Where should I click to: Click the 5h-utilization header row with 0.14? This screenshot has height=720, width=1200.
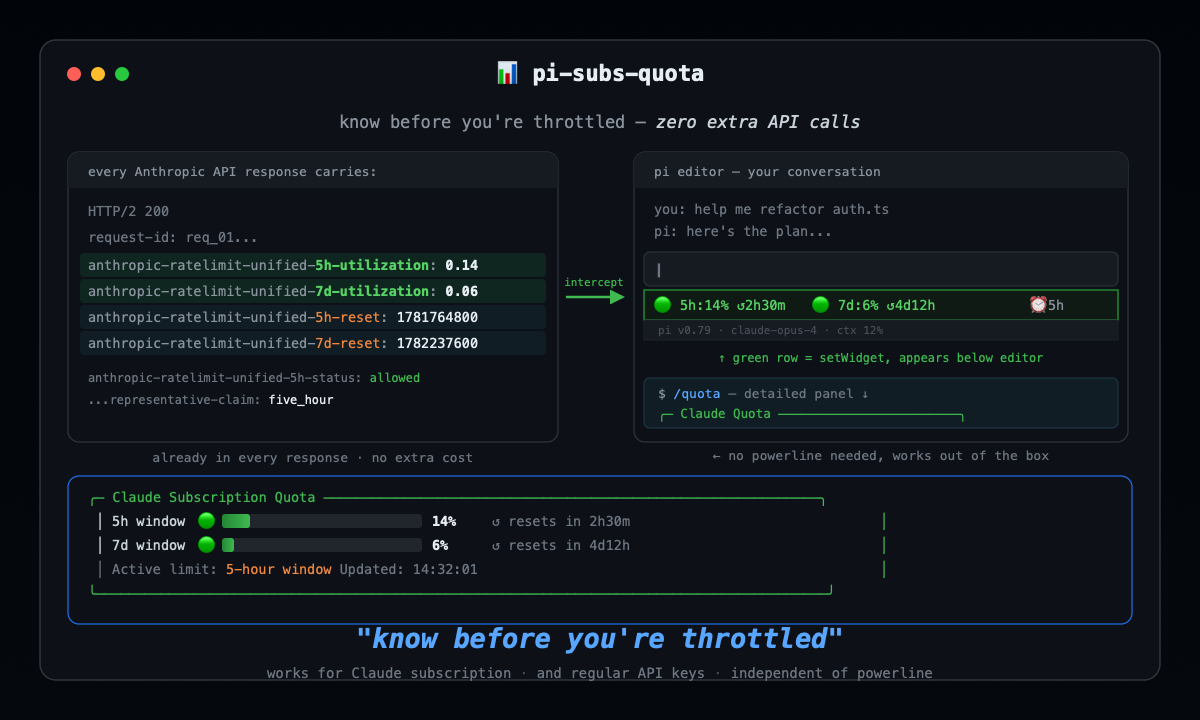coord(313,265)
